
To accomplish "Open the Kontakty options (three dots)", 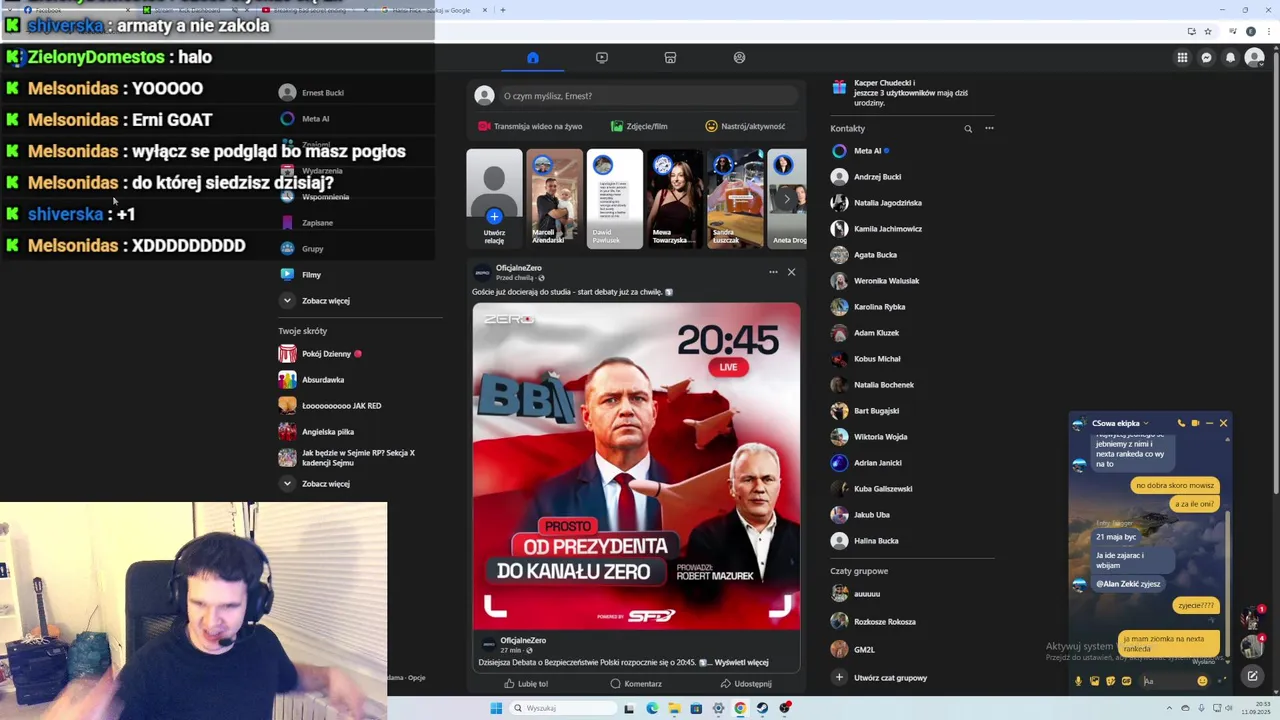I will click(x=989, y=128).
